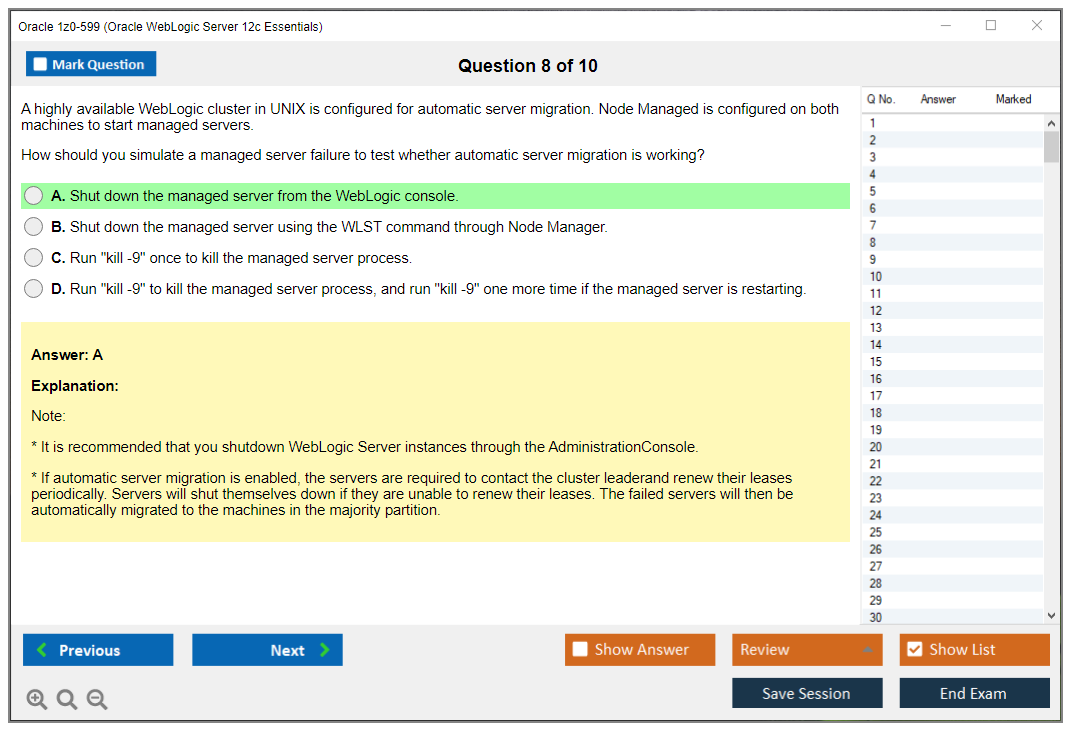Click the Mark Question flag icon
Screen dimensions: 1075x735
(39, 63)
